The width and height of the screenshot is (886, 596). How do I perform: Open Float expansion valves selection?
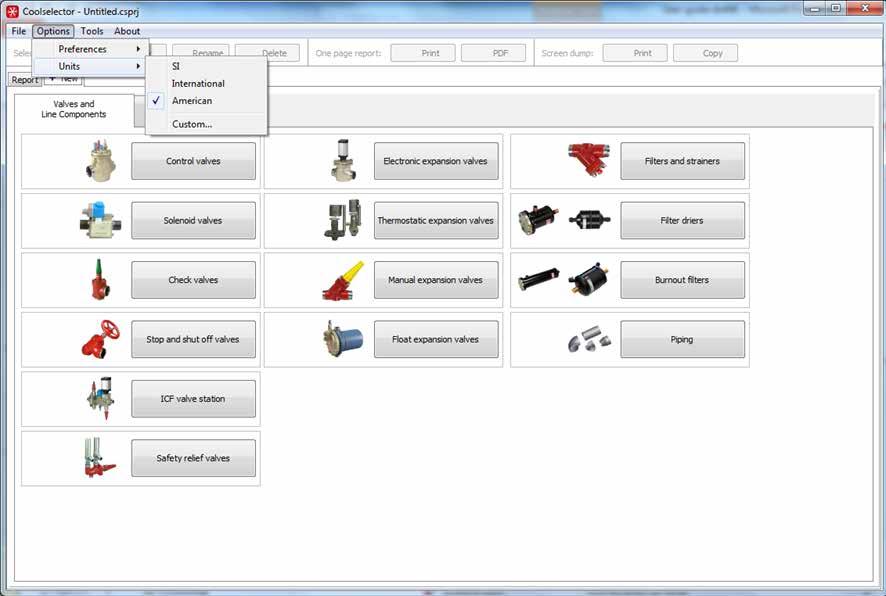pyautogui.click(x=436, y=339)
